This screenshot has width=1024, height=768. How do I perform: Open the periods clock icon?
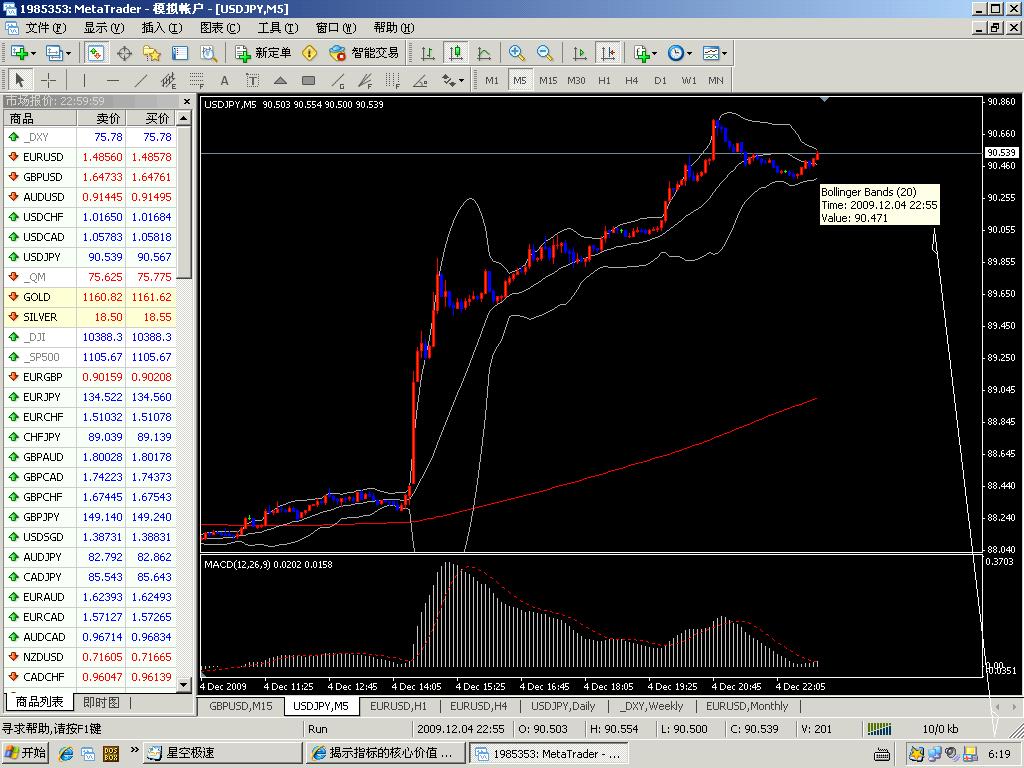[675, 53]
